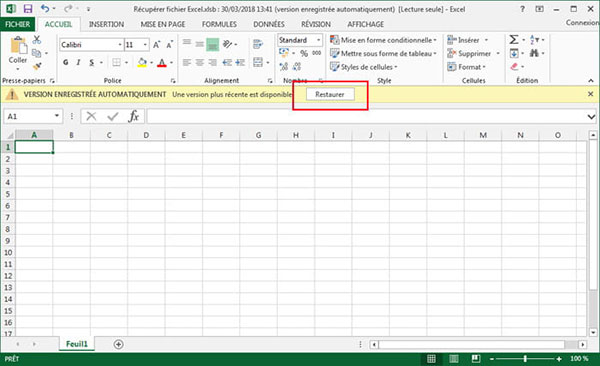Align text to the left
Viewport: 600px width, 366px height.
coord(187,62)
